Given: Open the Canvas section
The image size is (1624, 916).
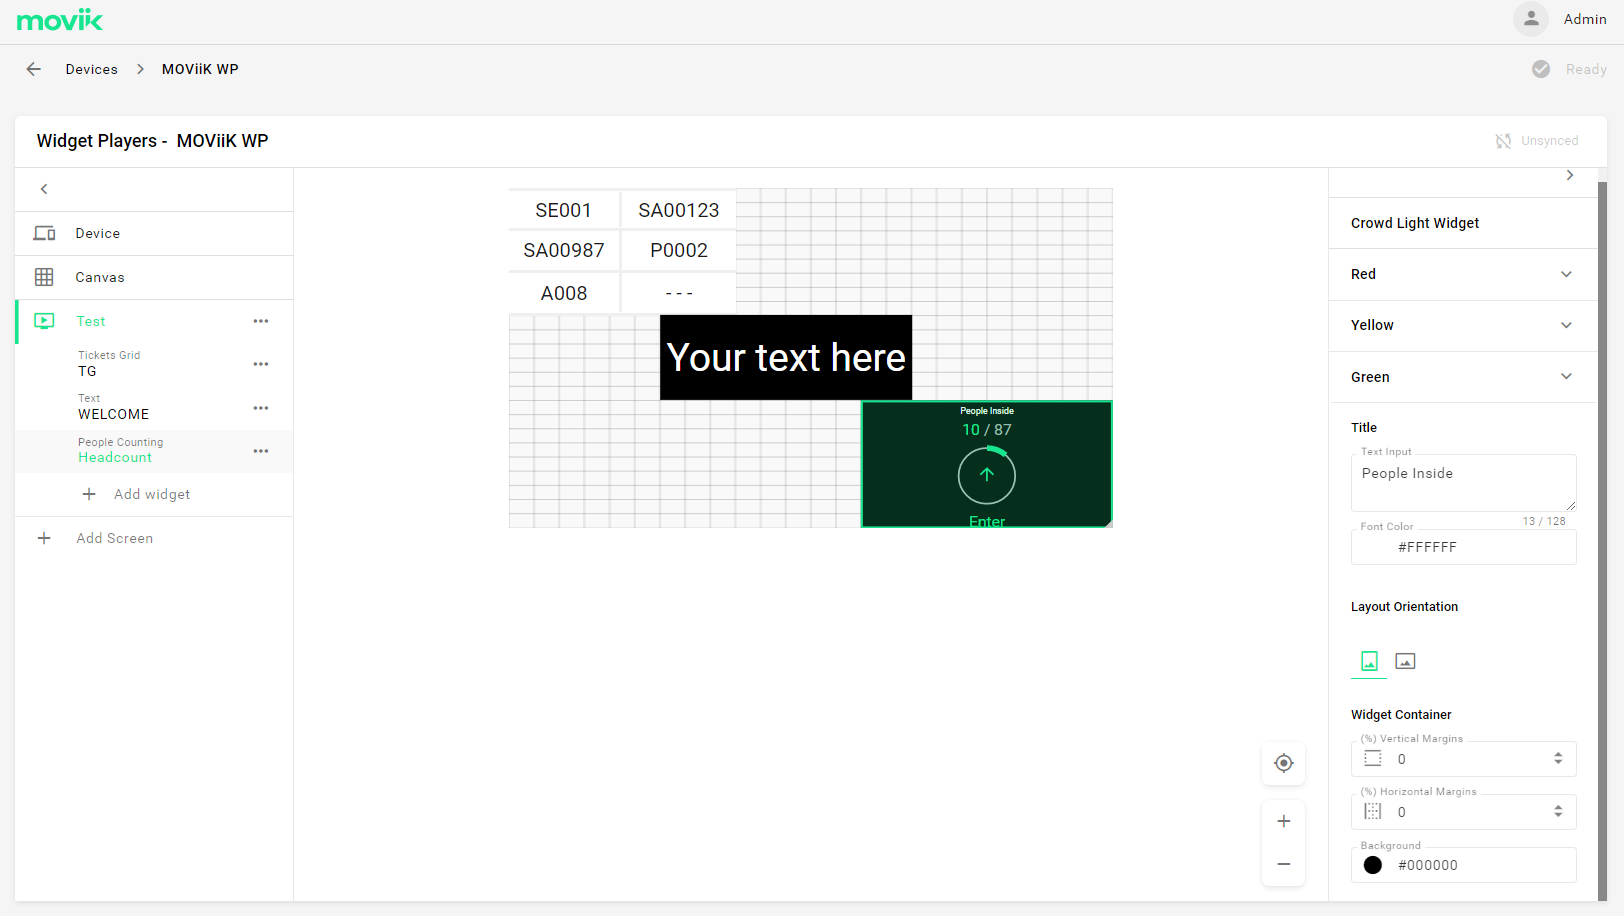Looking at the screenshot, I should [x=154, y=277].
